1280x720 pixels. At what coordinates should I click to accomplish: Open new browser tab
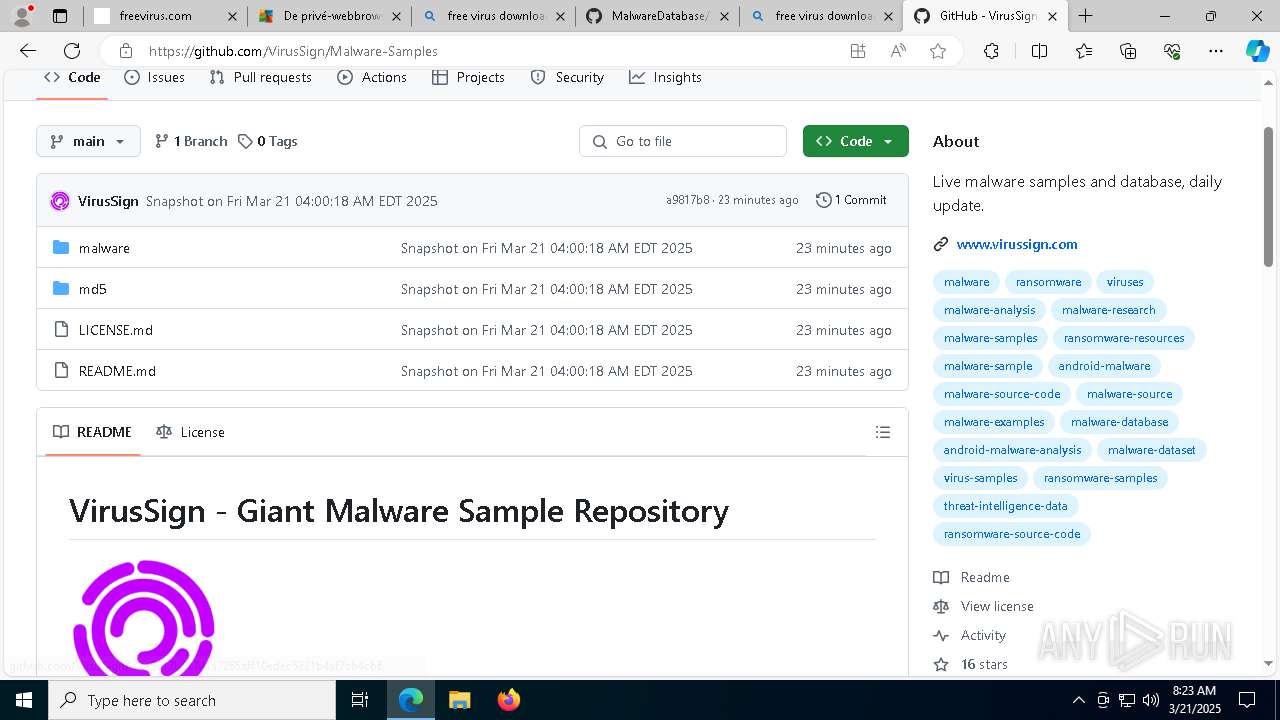point(1086,16)
